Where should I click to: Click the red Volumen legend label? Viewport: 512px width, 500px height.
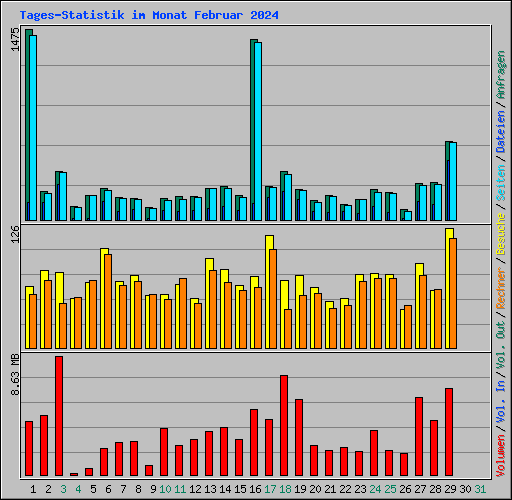coord(501,455)
